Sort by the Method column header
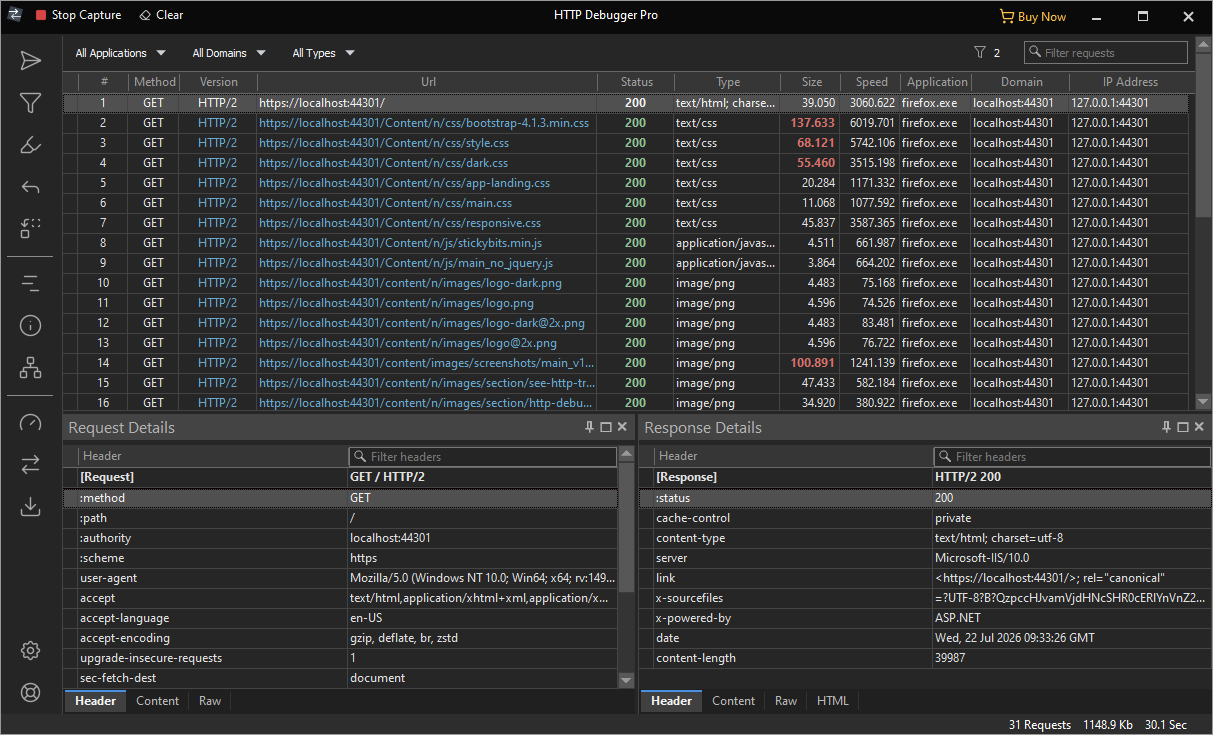 (x=154, y=82)
